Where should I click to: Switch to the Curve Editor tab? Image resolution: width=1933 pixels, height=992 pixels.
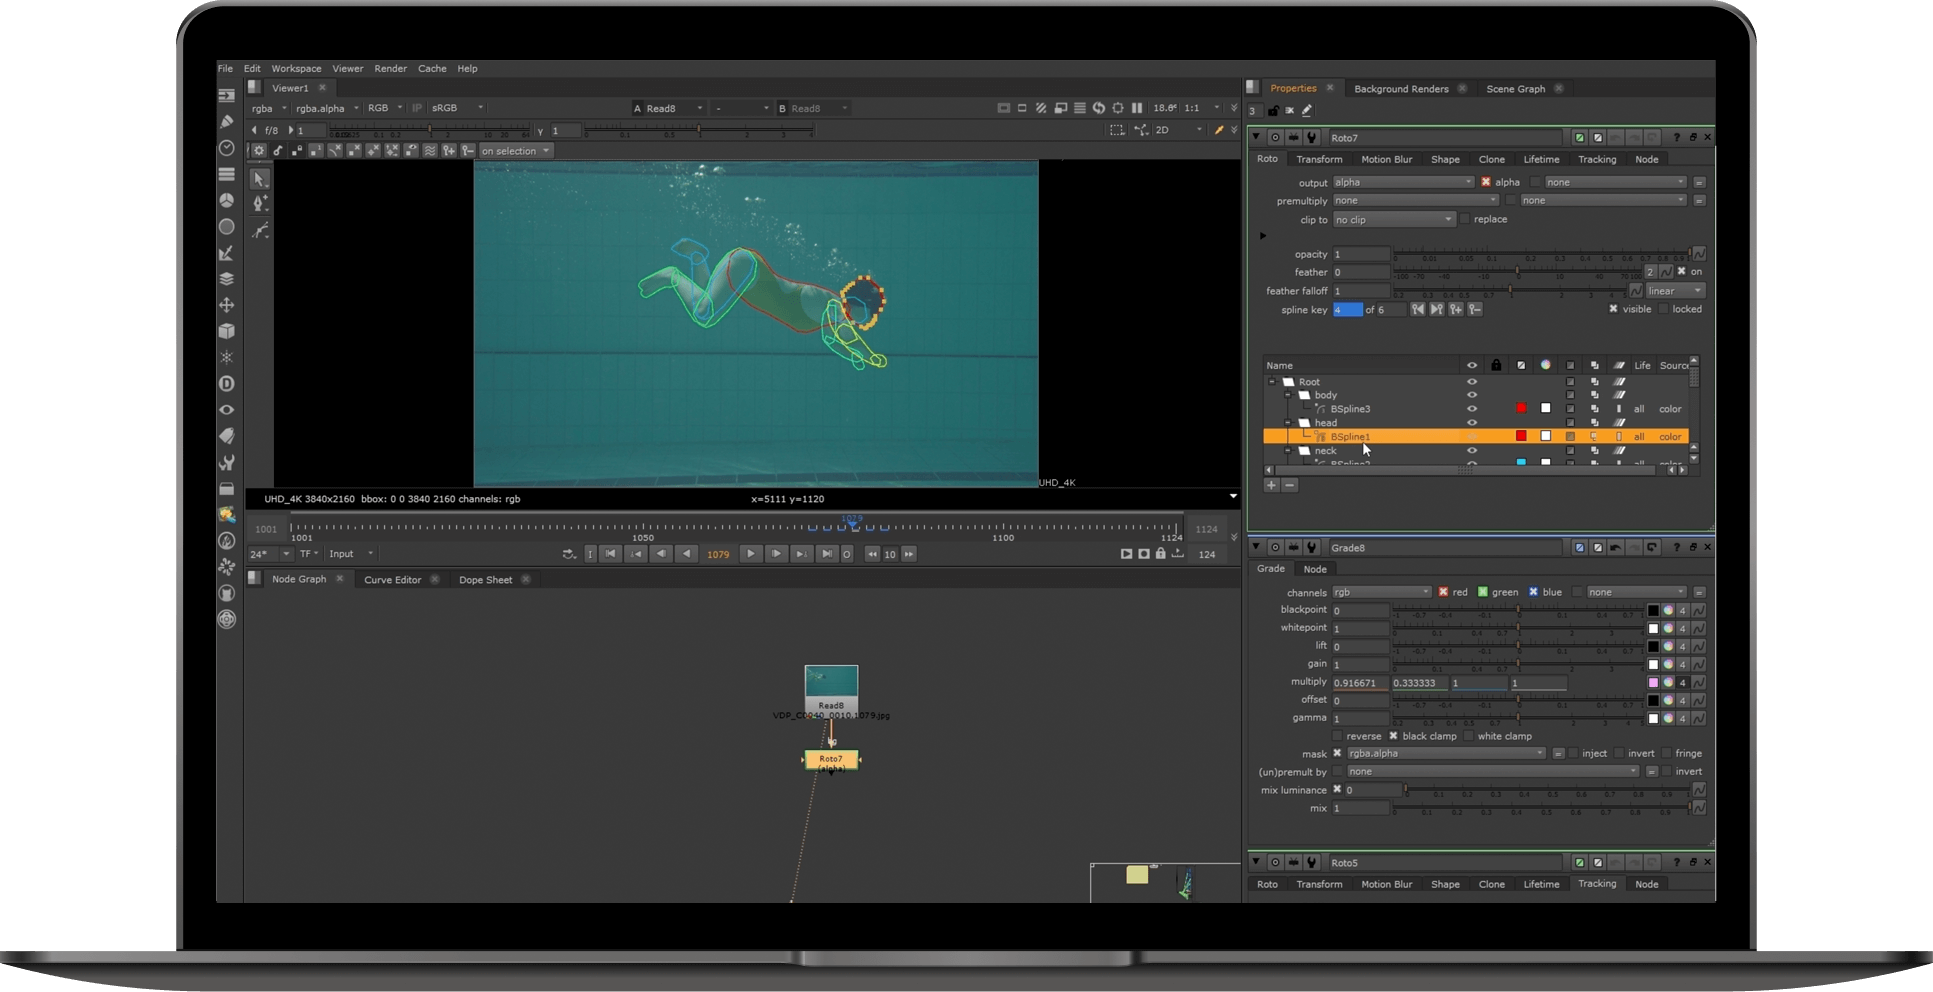(392, 580)
